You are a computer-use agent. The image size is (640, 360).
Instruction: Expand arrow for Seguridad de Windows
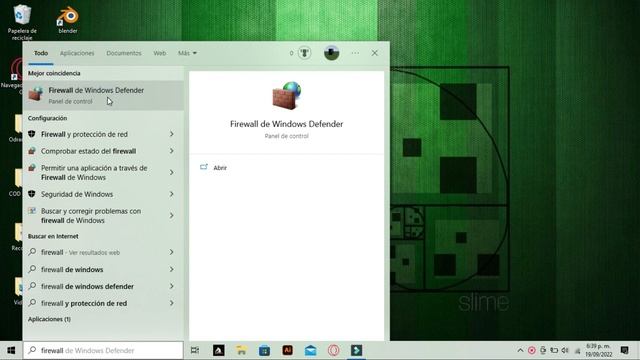(x=171, y=194)
